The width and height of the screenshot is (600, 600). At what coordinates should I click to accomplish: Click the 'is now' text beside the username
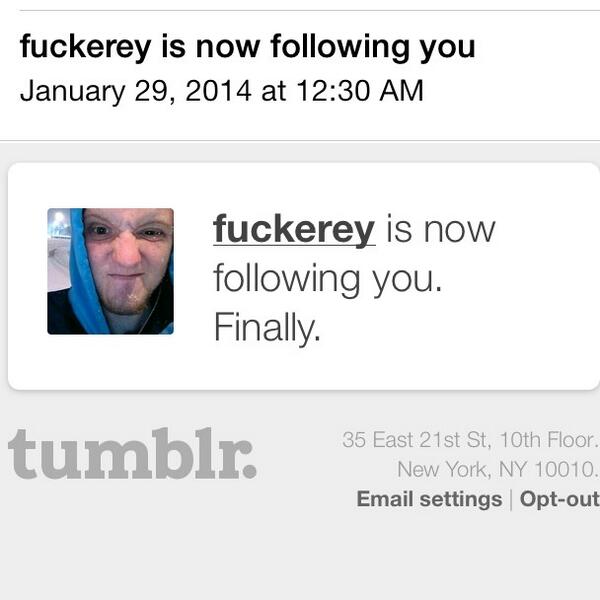441,230
